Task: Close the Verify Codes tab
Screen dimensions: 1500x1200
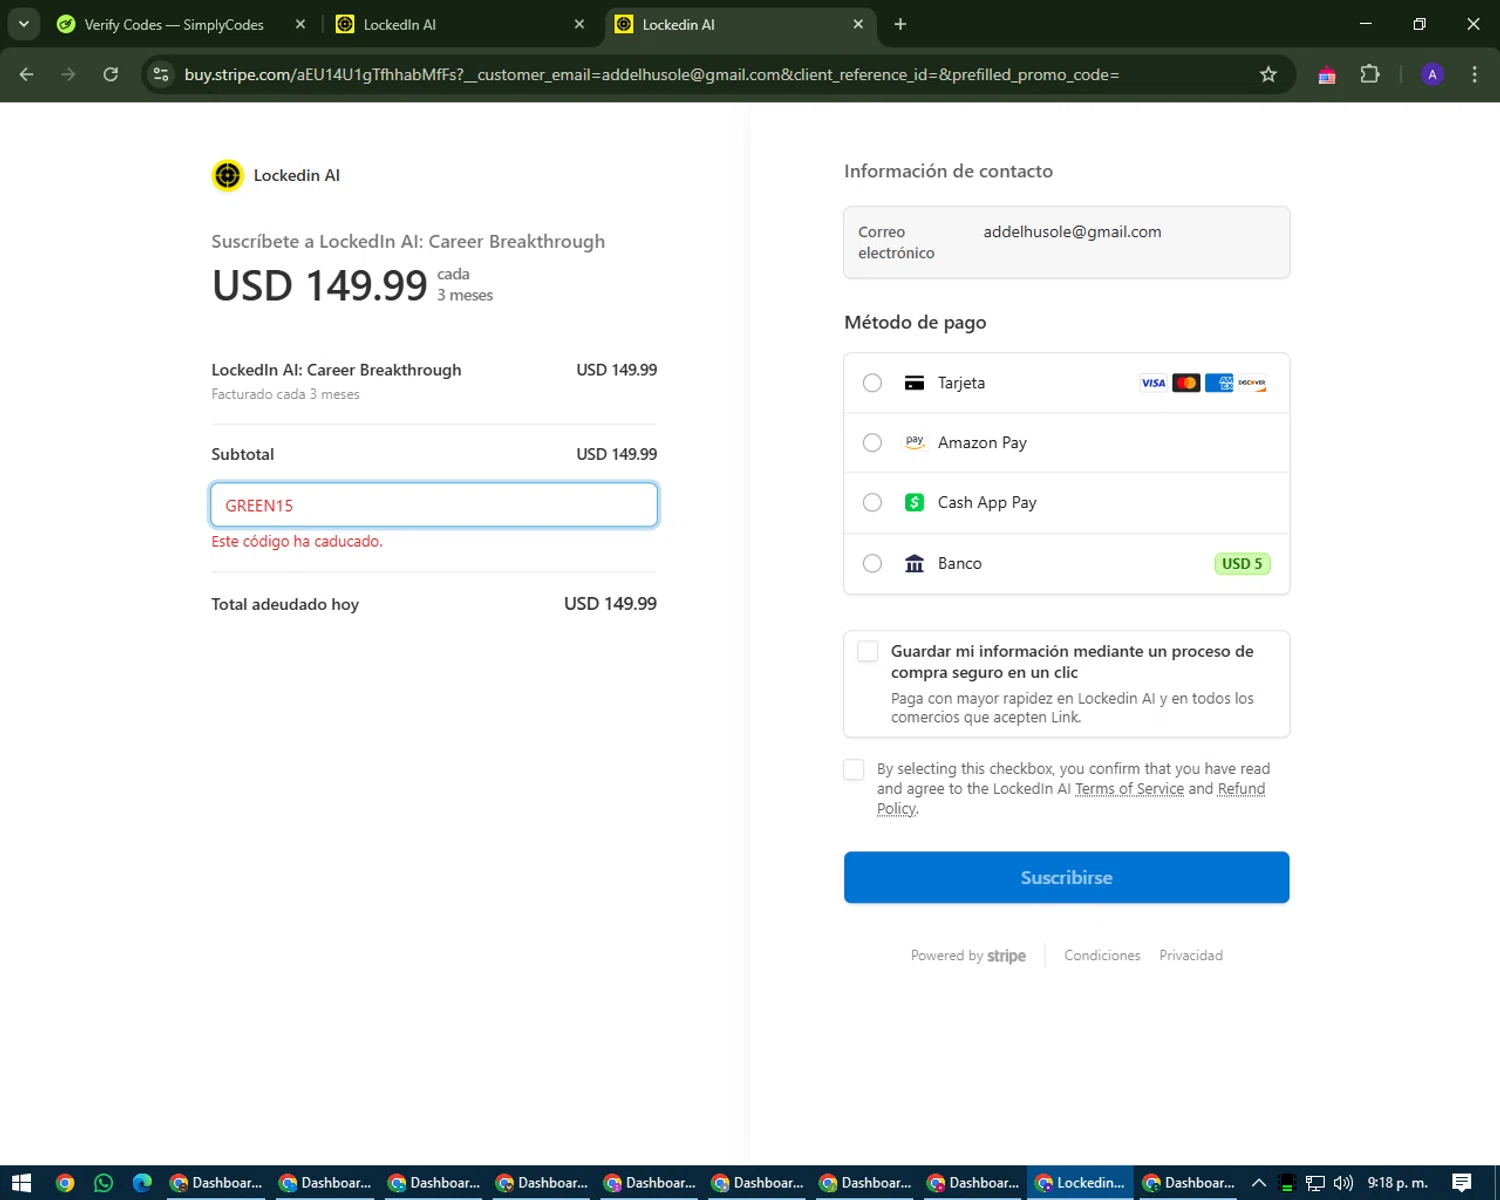Action: click(x=300, y=24)
